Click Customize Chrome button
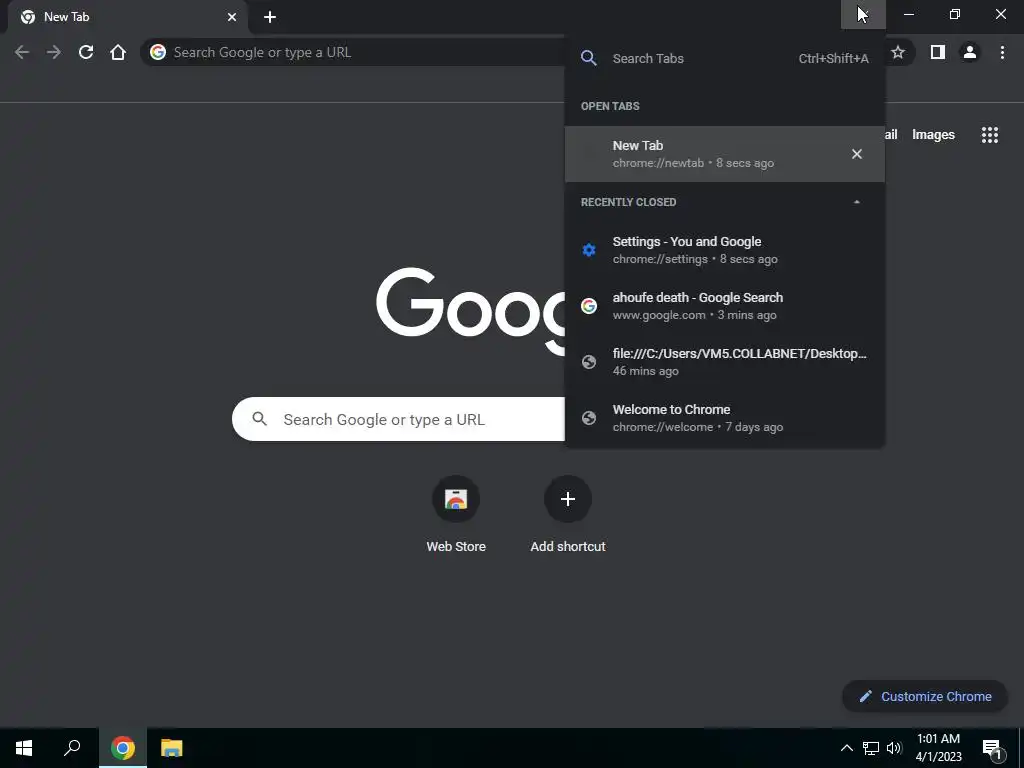Viewport: 1024px width, 768px height. click(x=925, y=696)
